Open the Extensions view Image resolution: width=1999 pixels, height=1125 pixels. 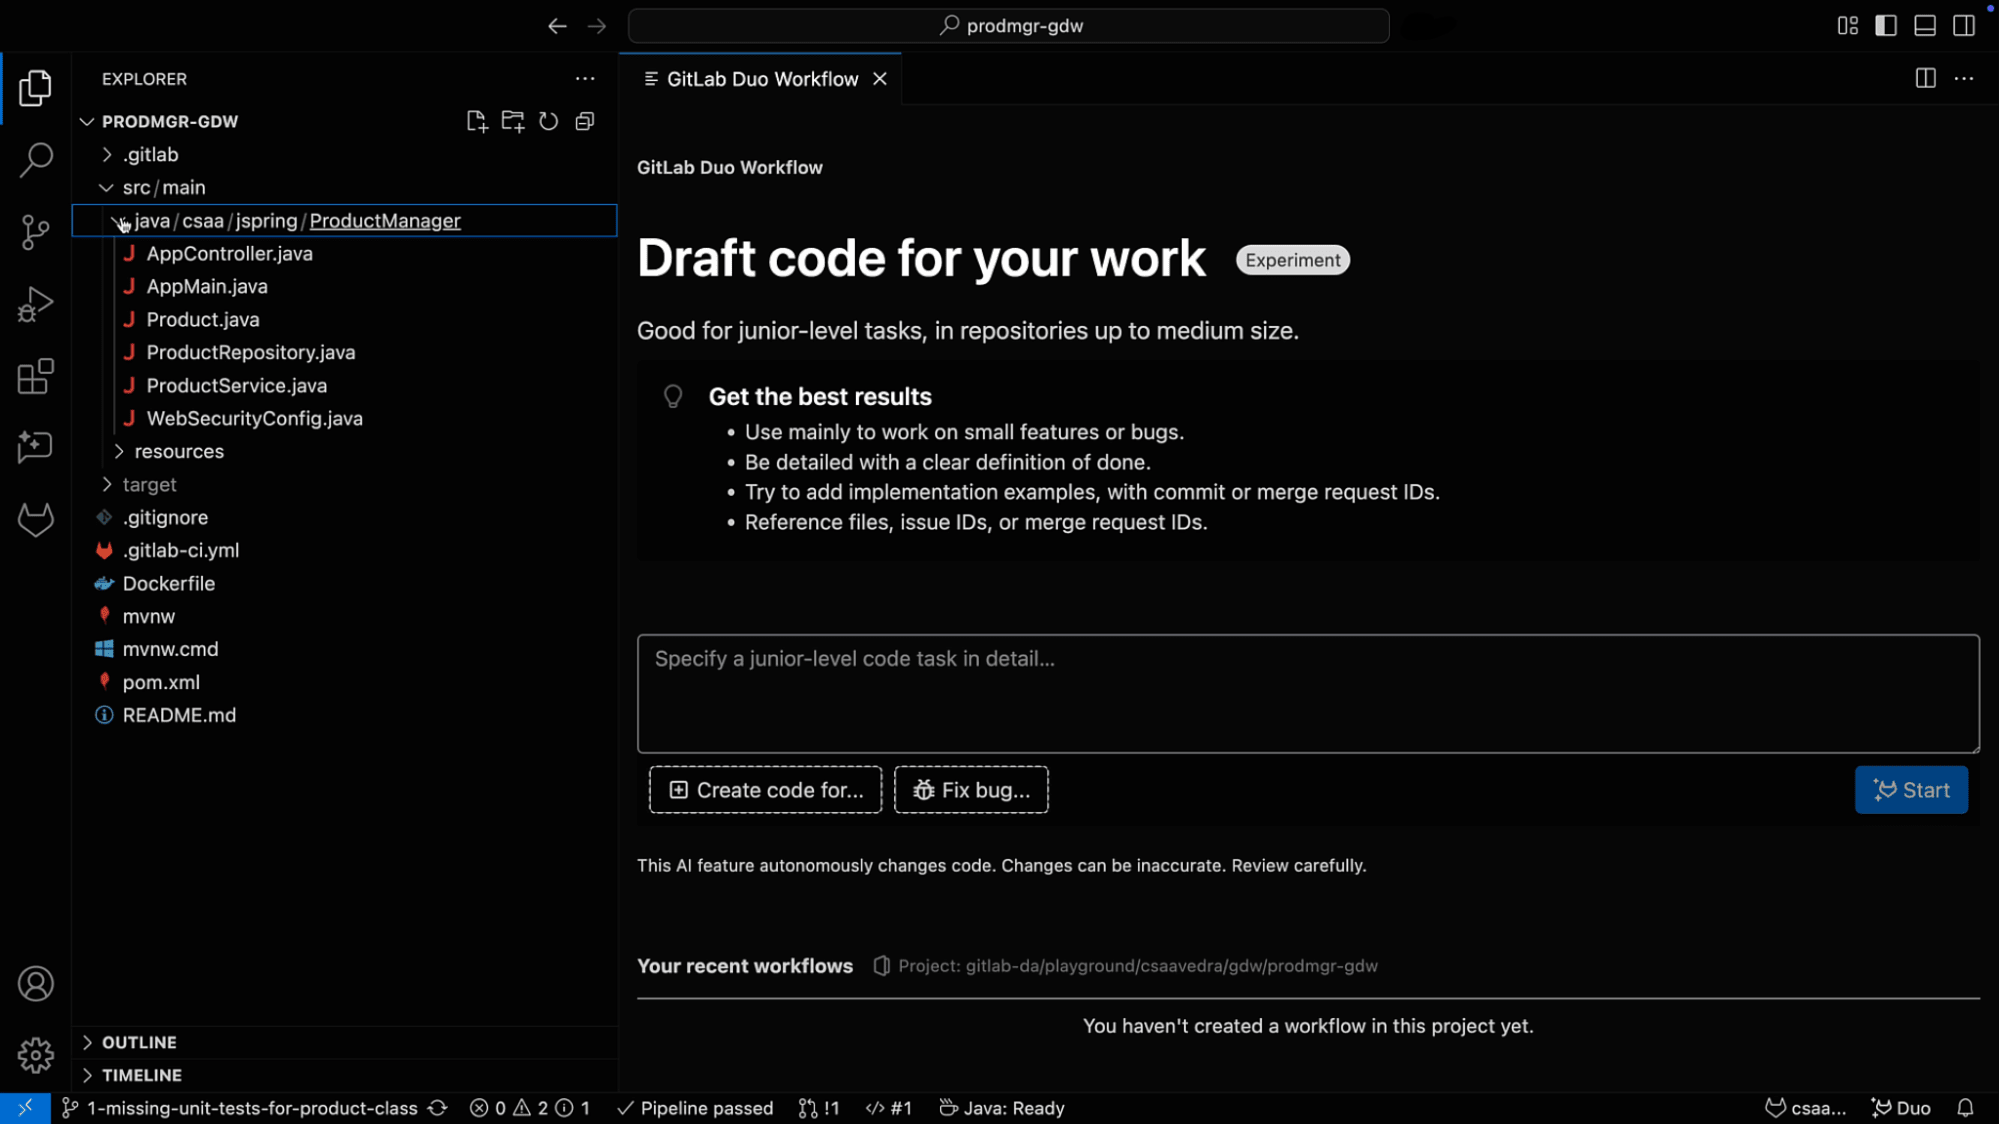coord(35,377)
